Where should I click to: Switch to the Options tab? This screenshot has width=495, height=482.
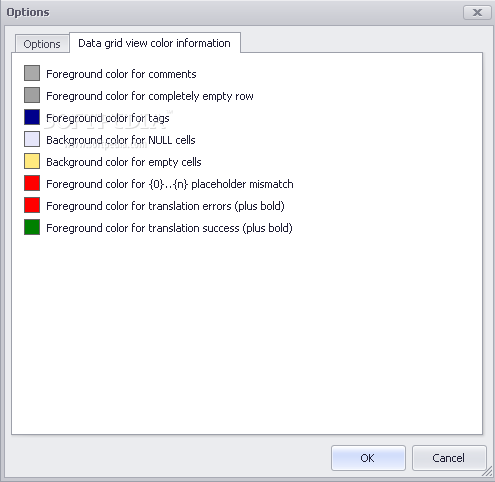coord(42,44)
